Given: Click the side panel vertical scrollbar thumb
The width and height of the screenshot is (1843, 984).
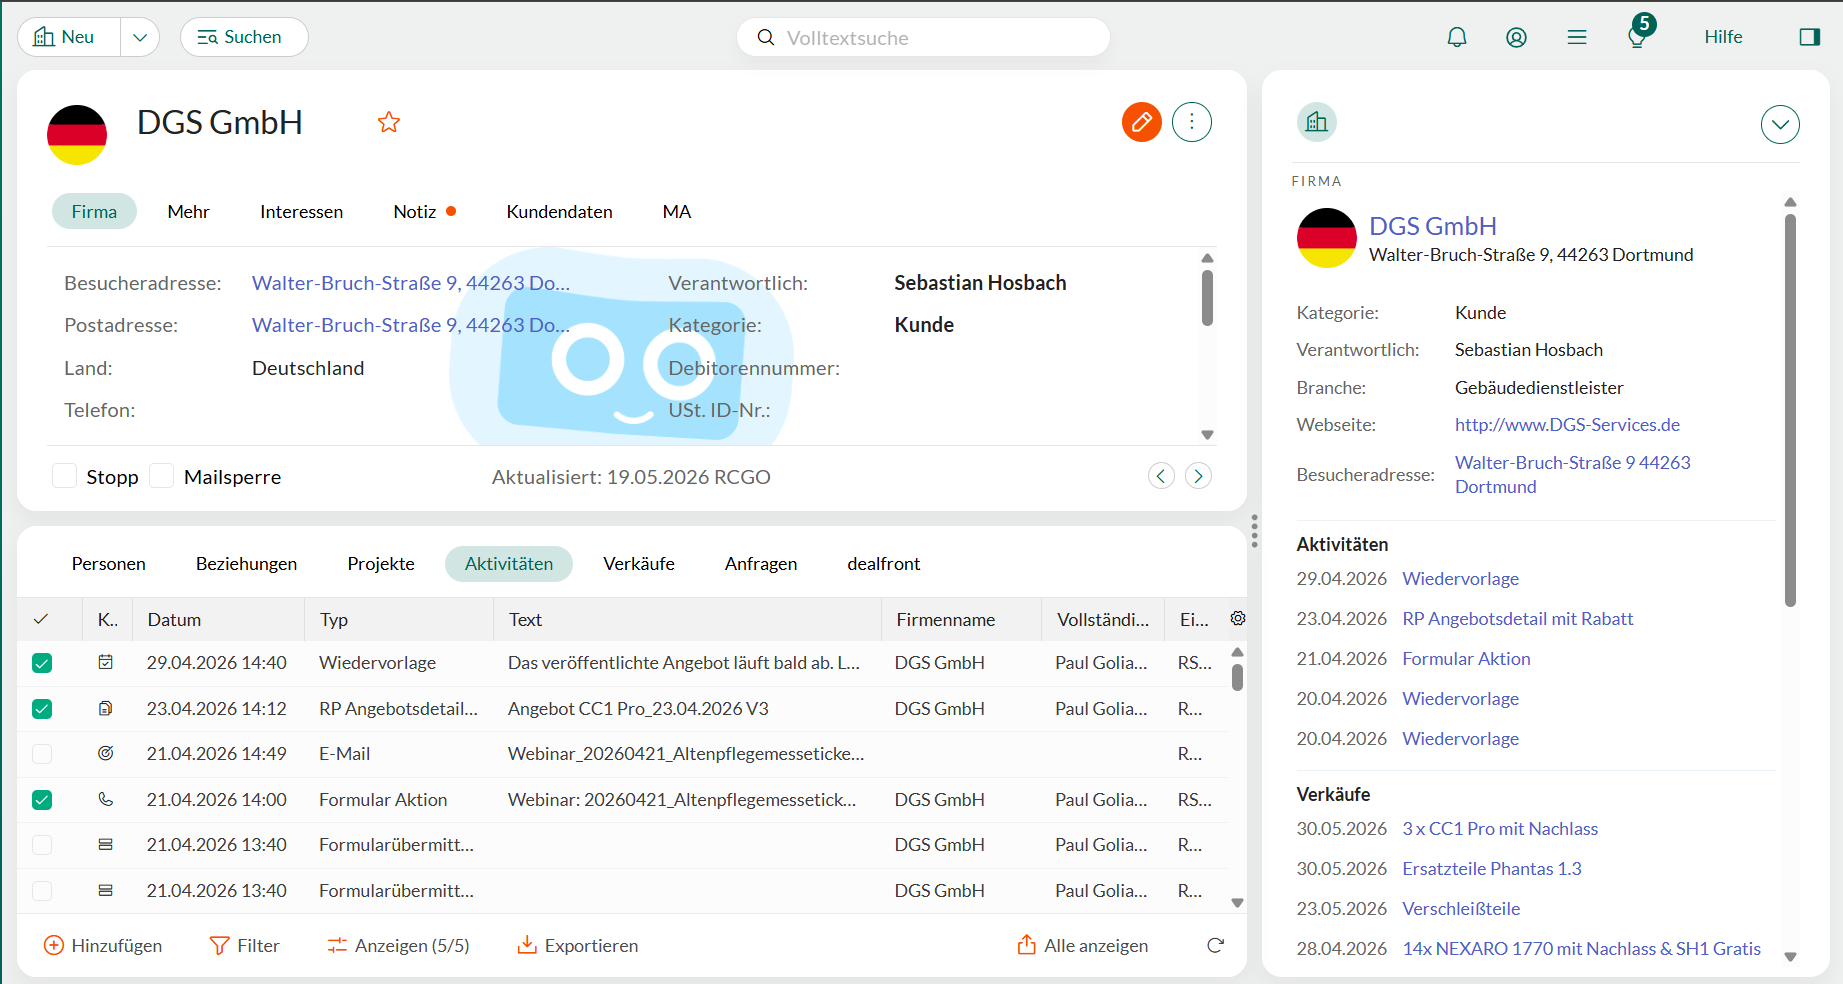Looking at the screenshot, I should pos(1790,410).
